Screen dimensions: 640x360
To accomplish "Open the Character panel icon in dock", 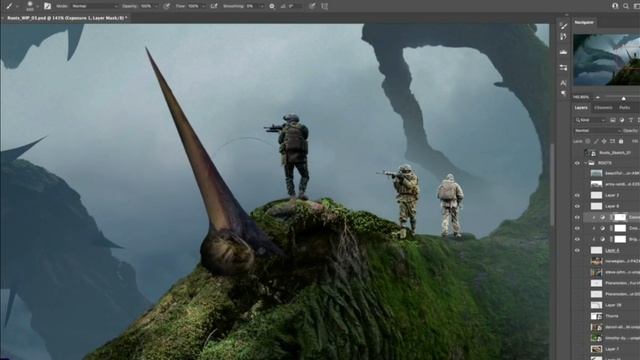I will point(564,83).
